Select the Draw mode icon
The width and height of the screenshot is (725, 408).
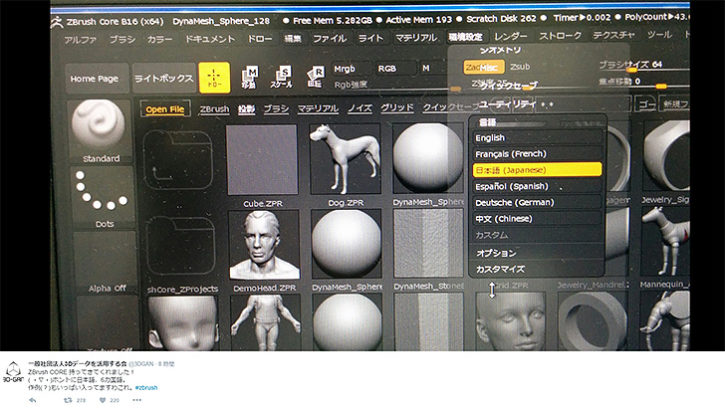214,77
